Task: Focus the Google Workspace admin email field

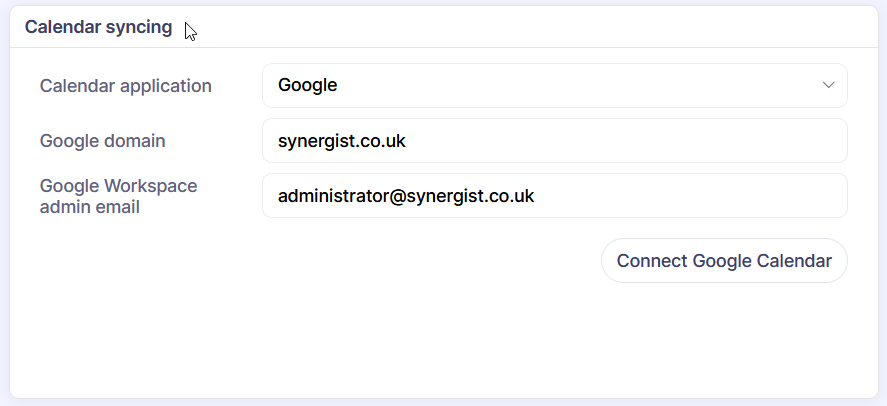Action: pos(554,196)
